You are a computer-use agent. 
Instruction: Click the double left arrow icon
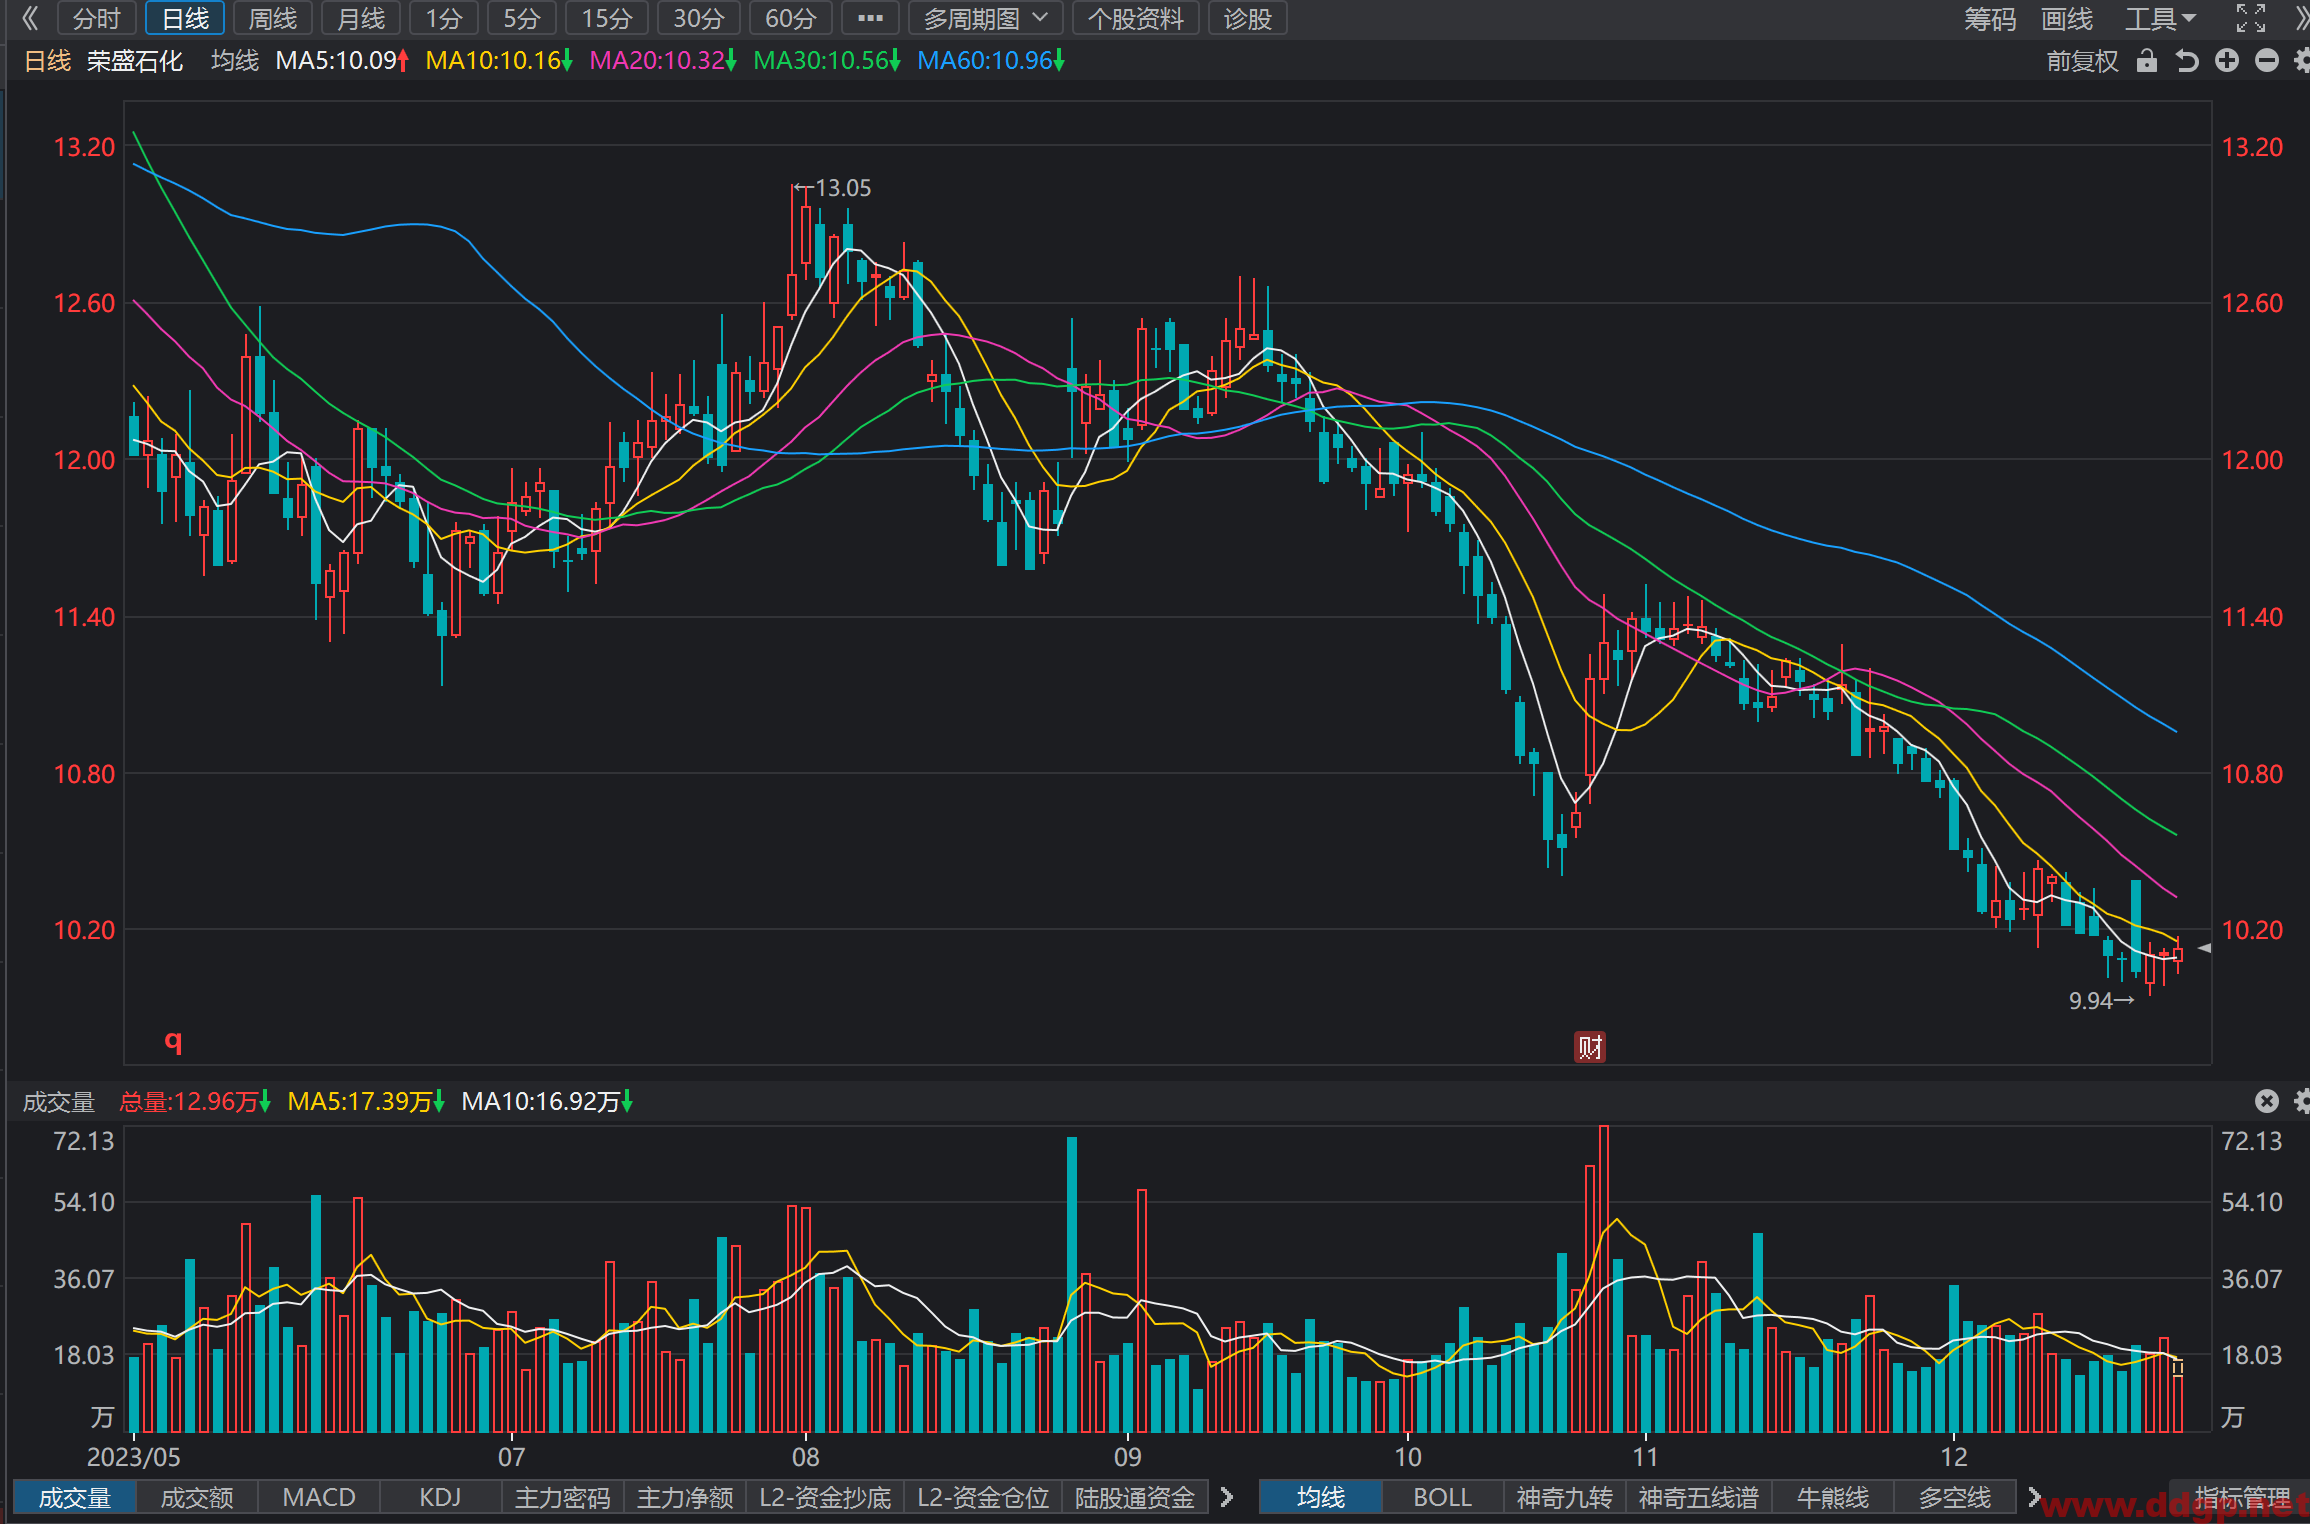click(30, 18)
